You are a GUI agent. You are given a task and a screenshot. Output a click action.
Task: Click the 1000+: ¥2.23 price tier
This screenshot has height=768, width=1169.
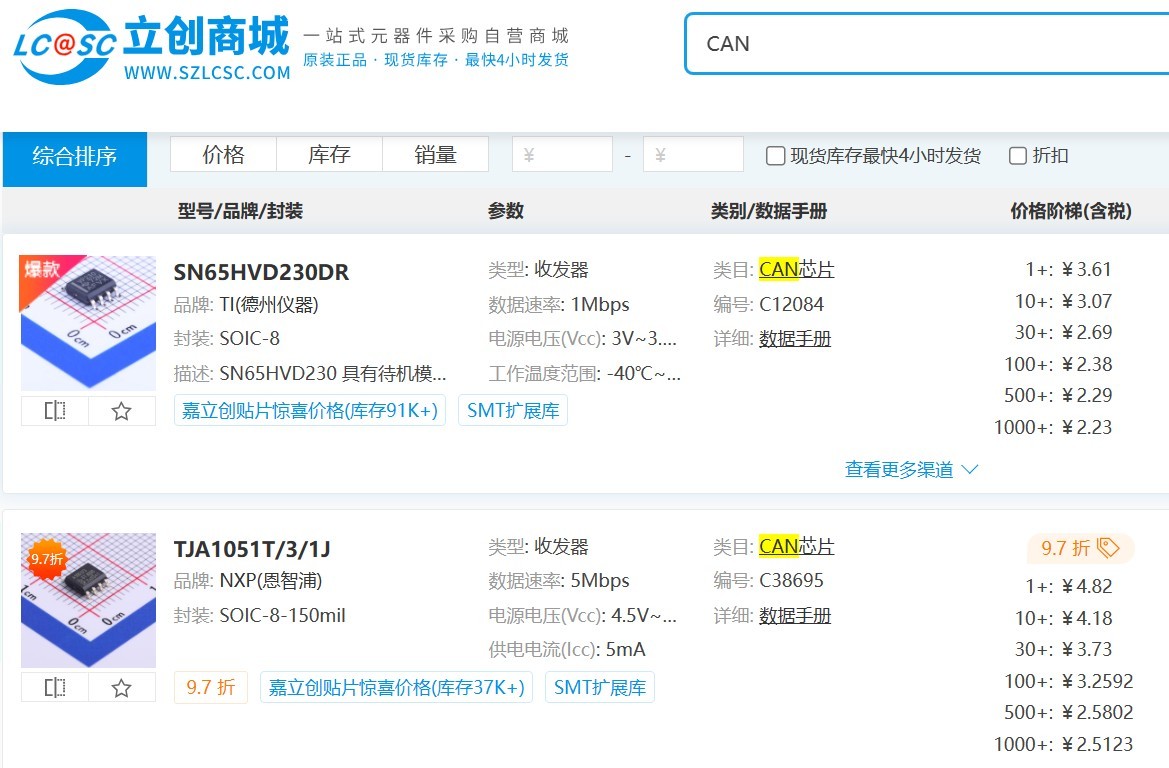click(1053, 427)
